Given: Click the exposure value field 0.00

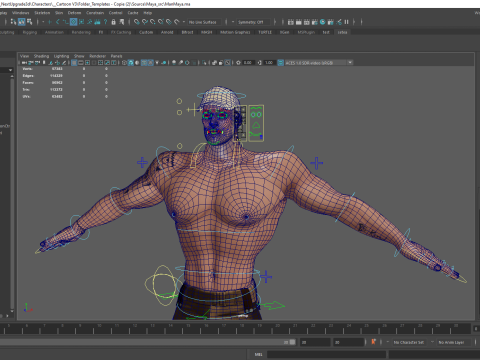Looking at the screenshot, I should [248, 63].
